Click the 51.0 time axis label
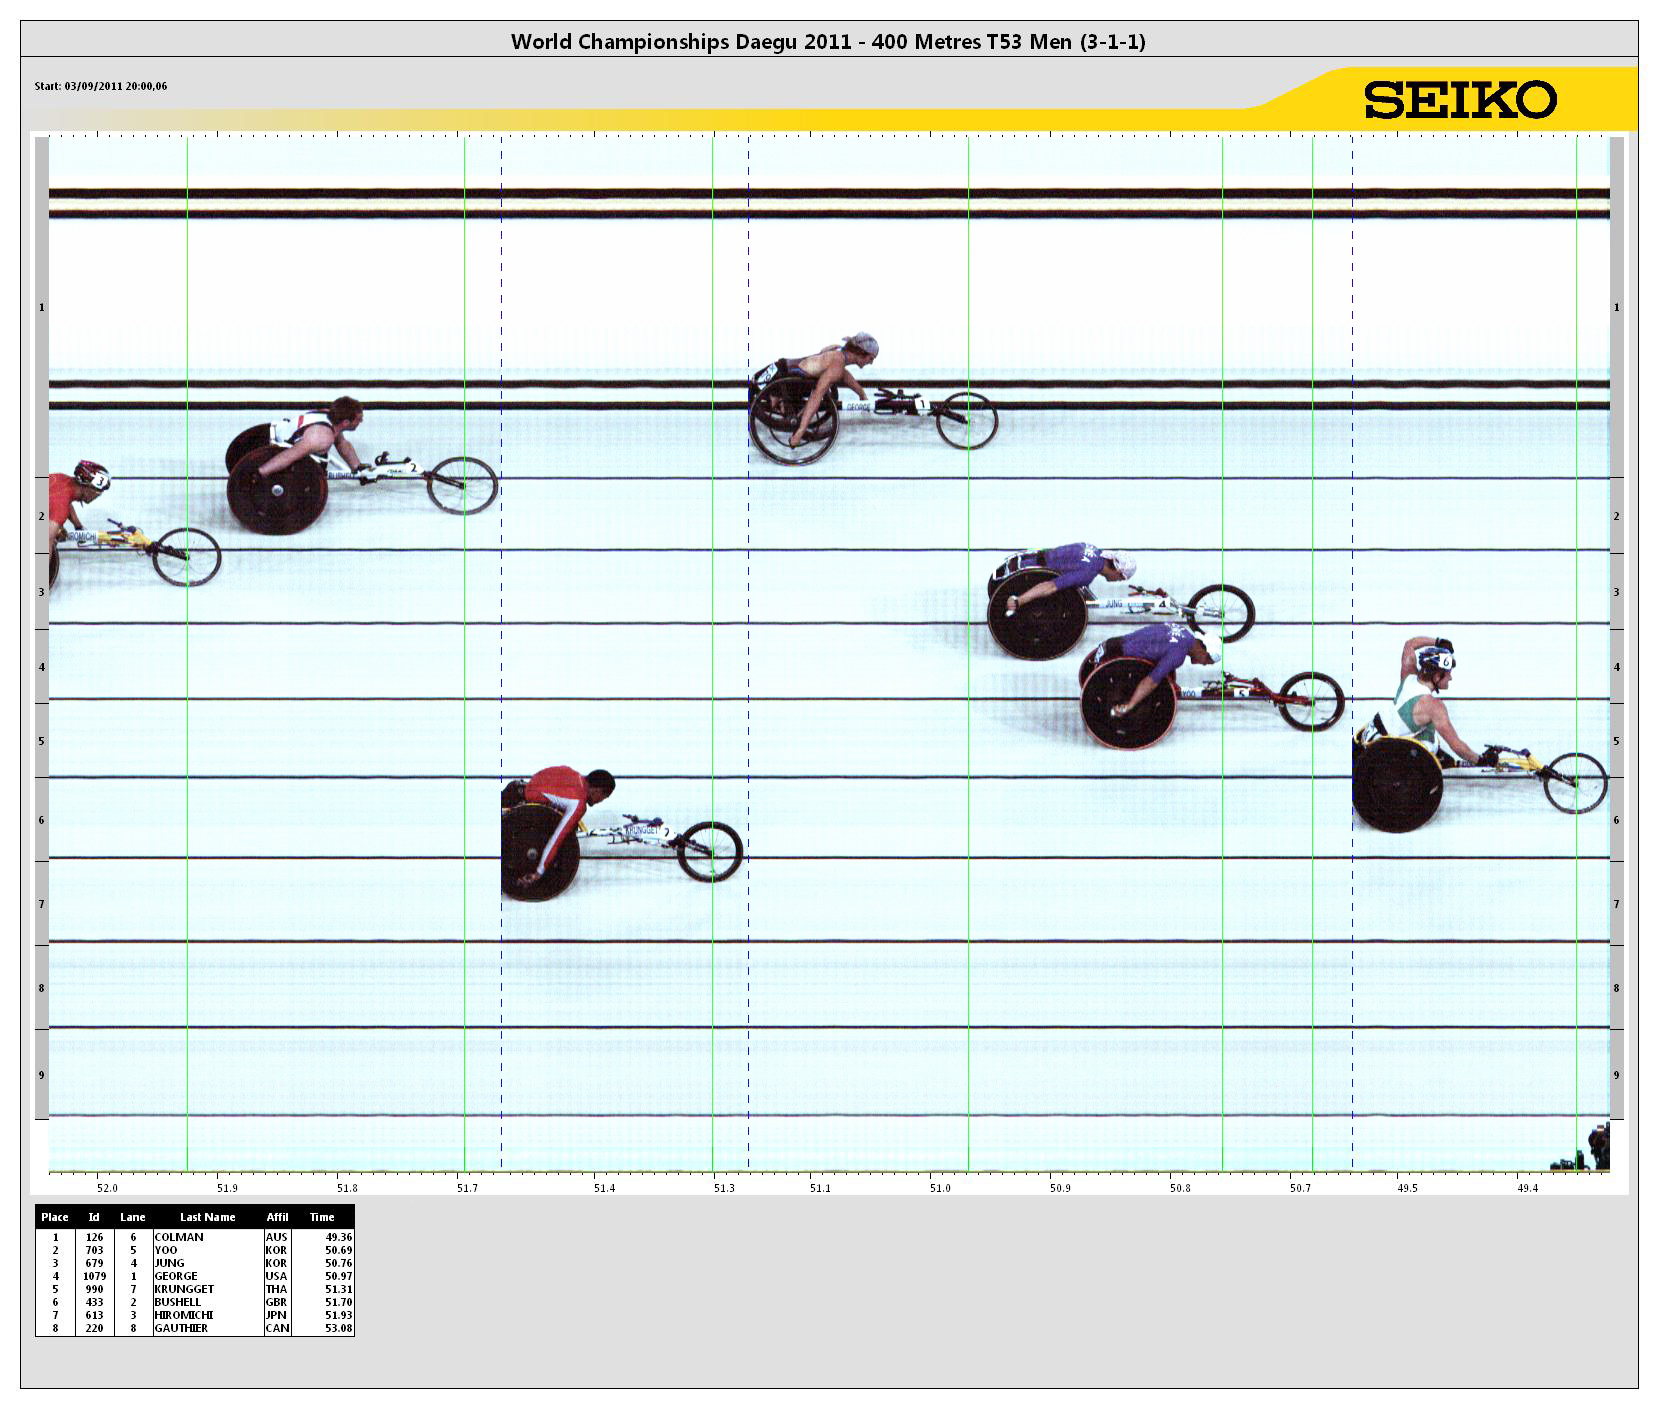Screen dimensions: 1659x1409 click(940, 1188)
